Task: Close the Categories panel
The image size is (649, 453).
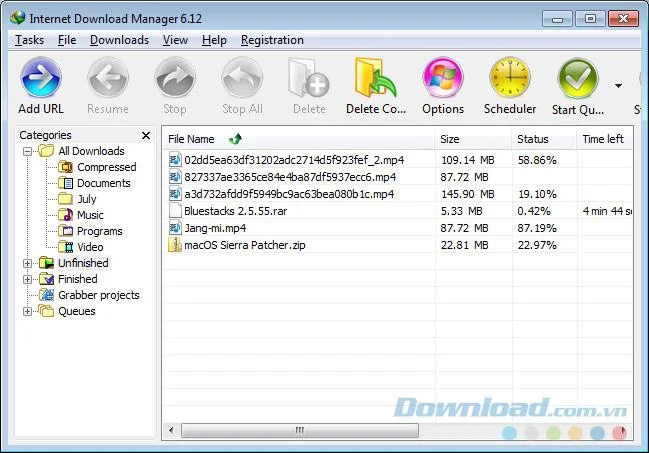Action: (146, 135)
